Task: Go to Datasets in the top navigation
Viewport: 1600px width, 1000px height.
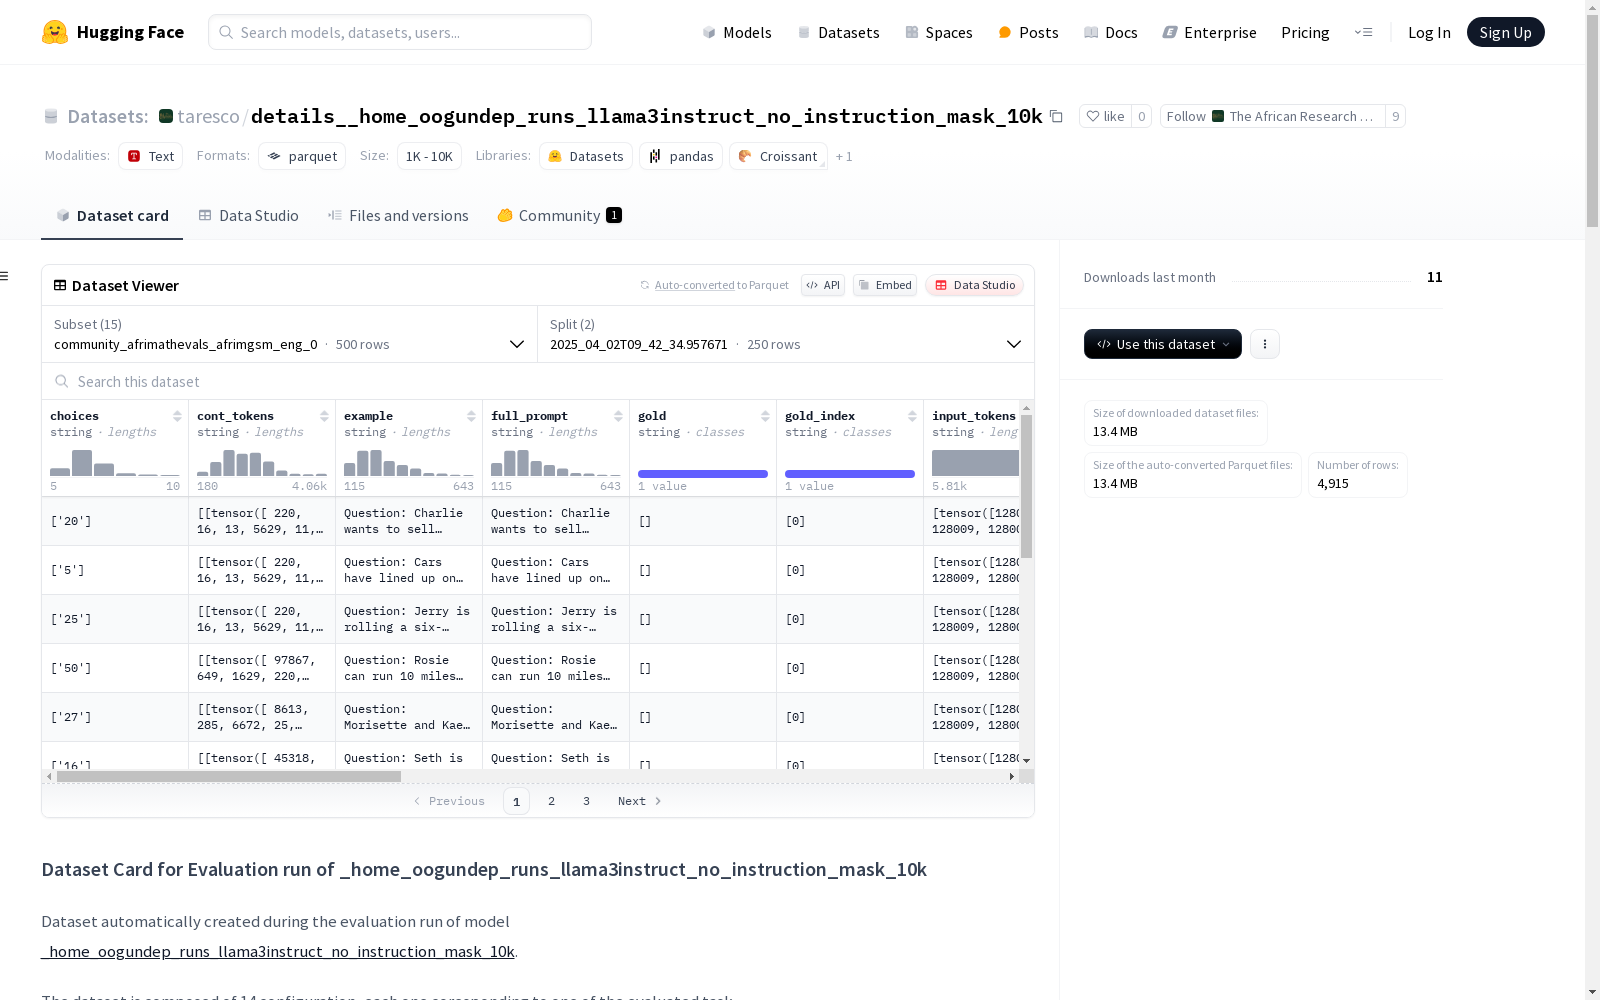Action: 838,32
